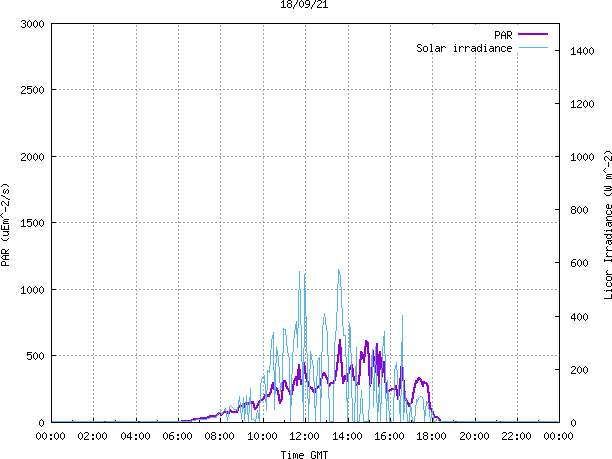This screenshot has width=612, height=459.
Task: Click the 16:00 time axis label
Action: (x=389, y=436)
